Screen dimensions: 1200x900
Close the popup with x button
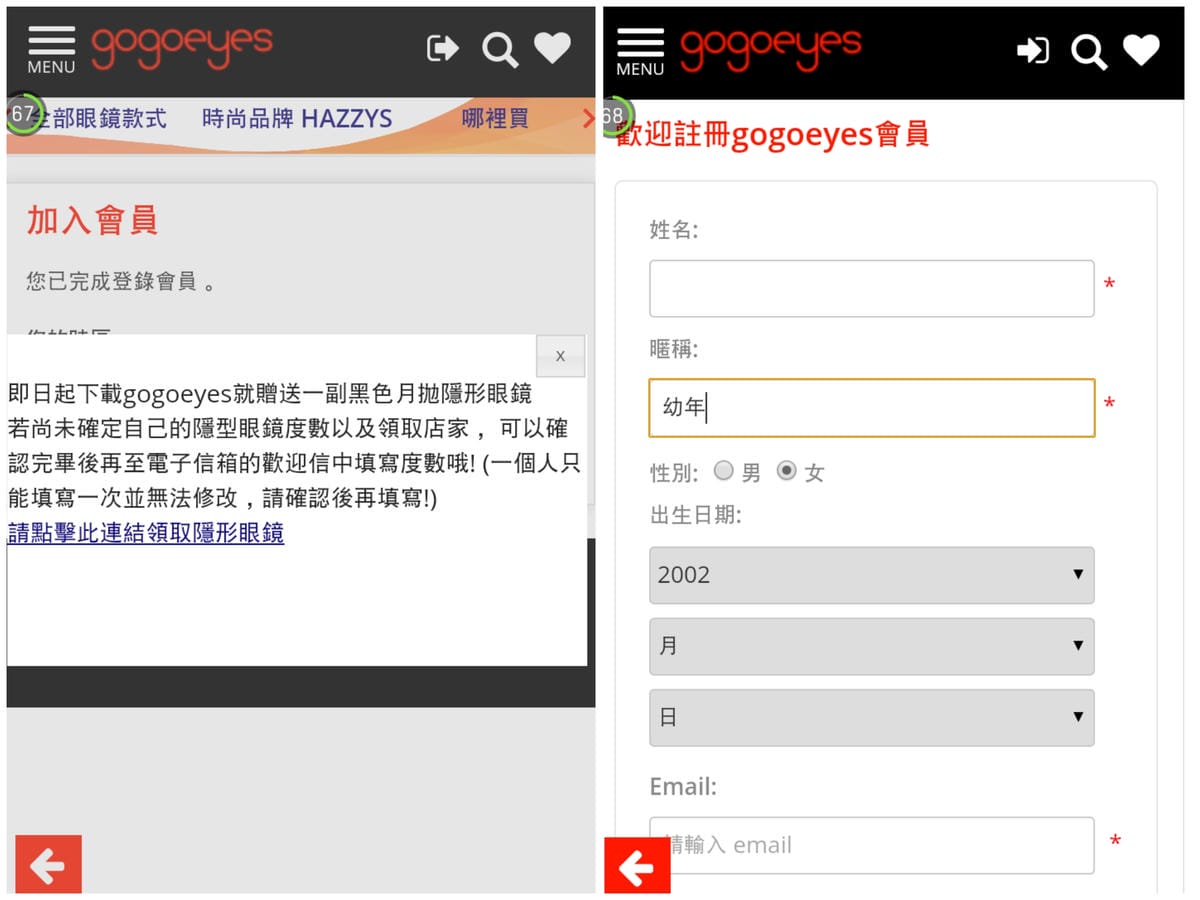[x=560, y=356]
